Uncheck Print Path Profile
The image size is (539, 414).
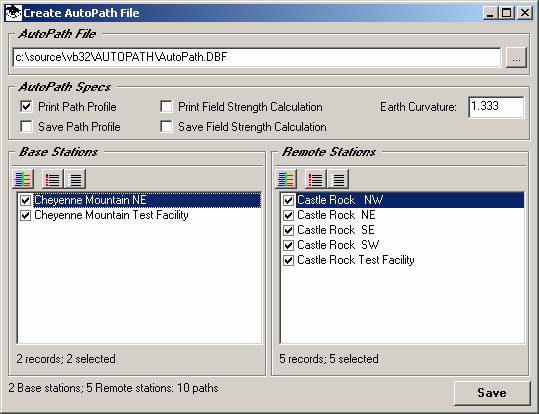click(26, 107)
